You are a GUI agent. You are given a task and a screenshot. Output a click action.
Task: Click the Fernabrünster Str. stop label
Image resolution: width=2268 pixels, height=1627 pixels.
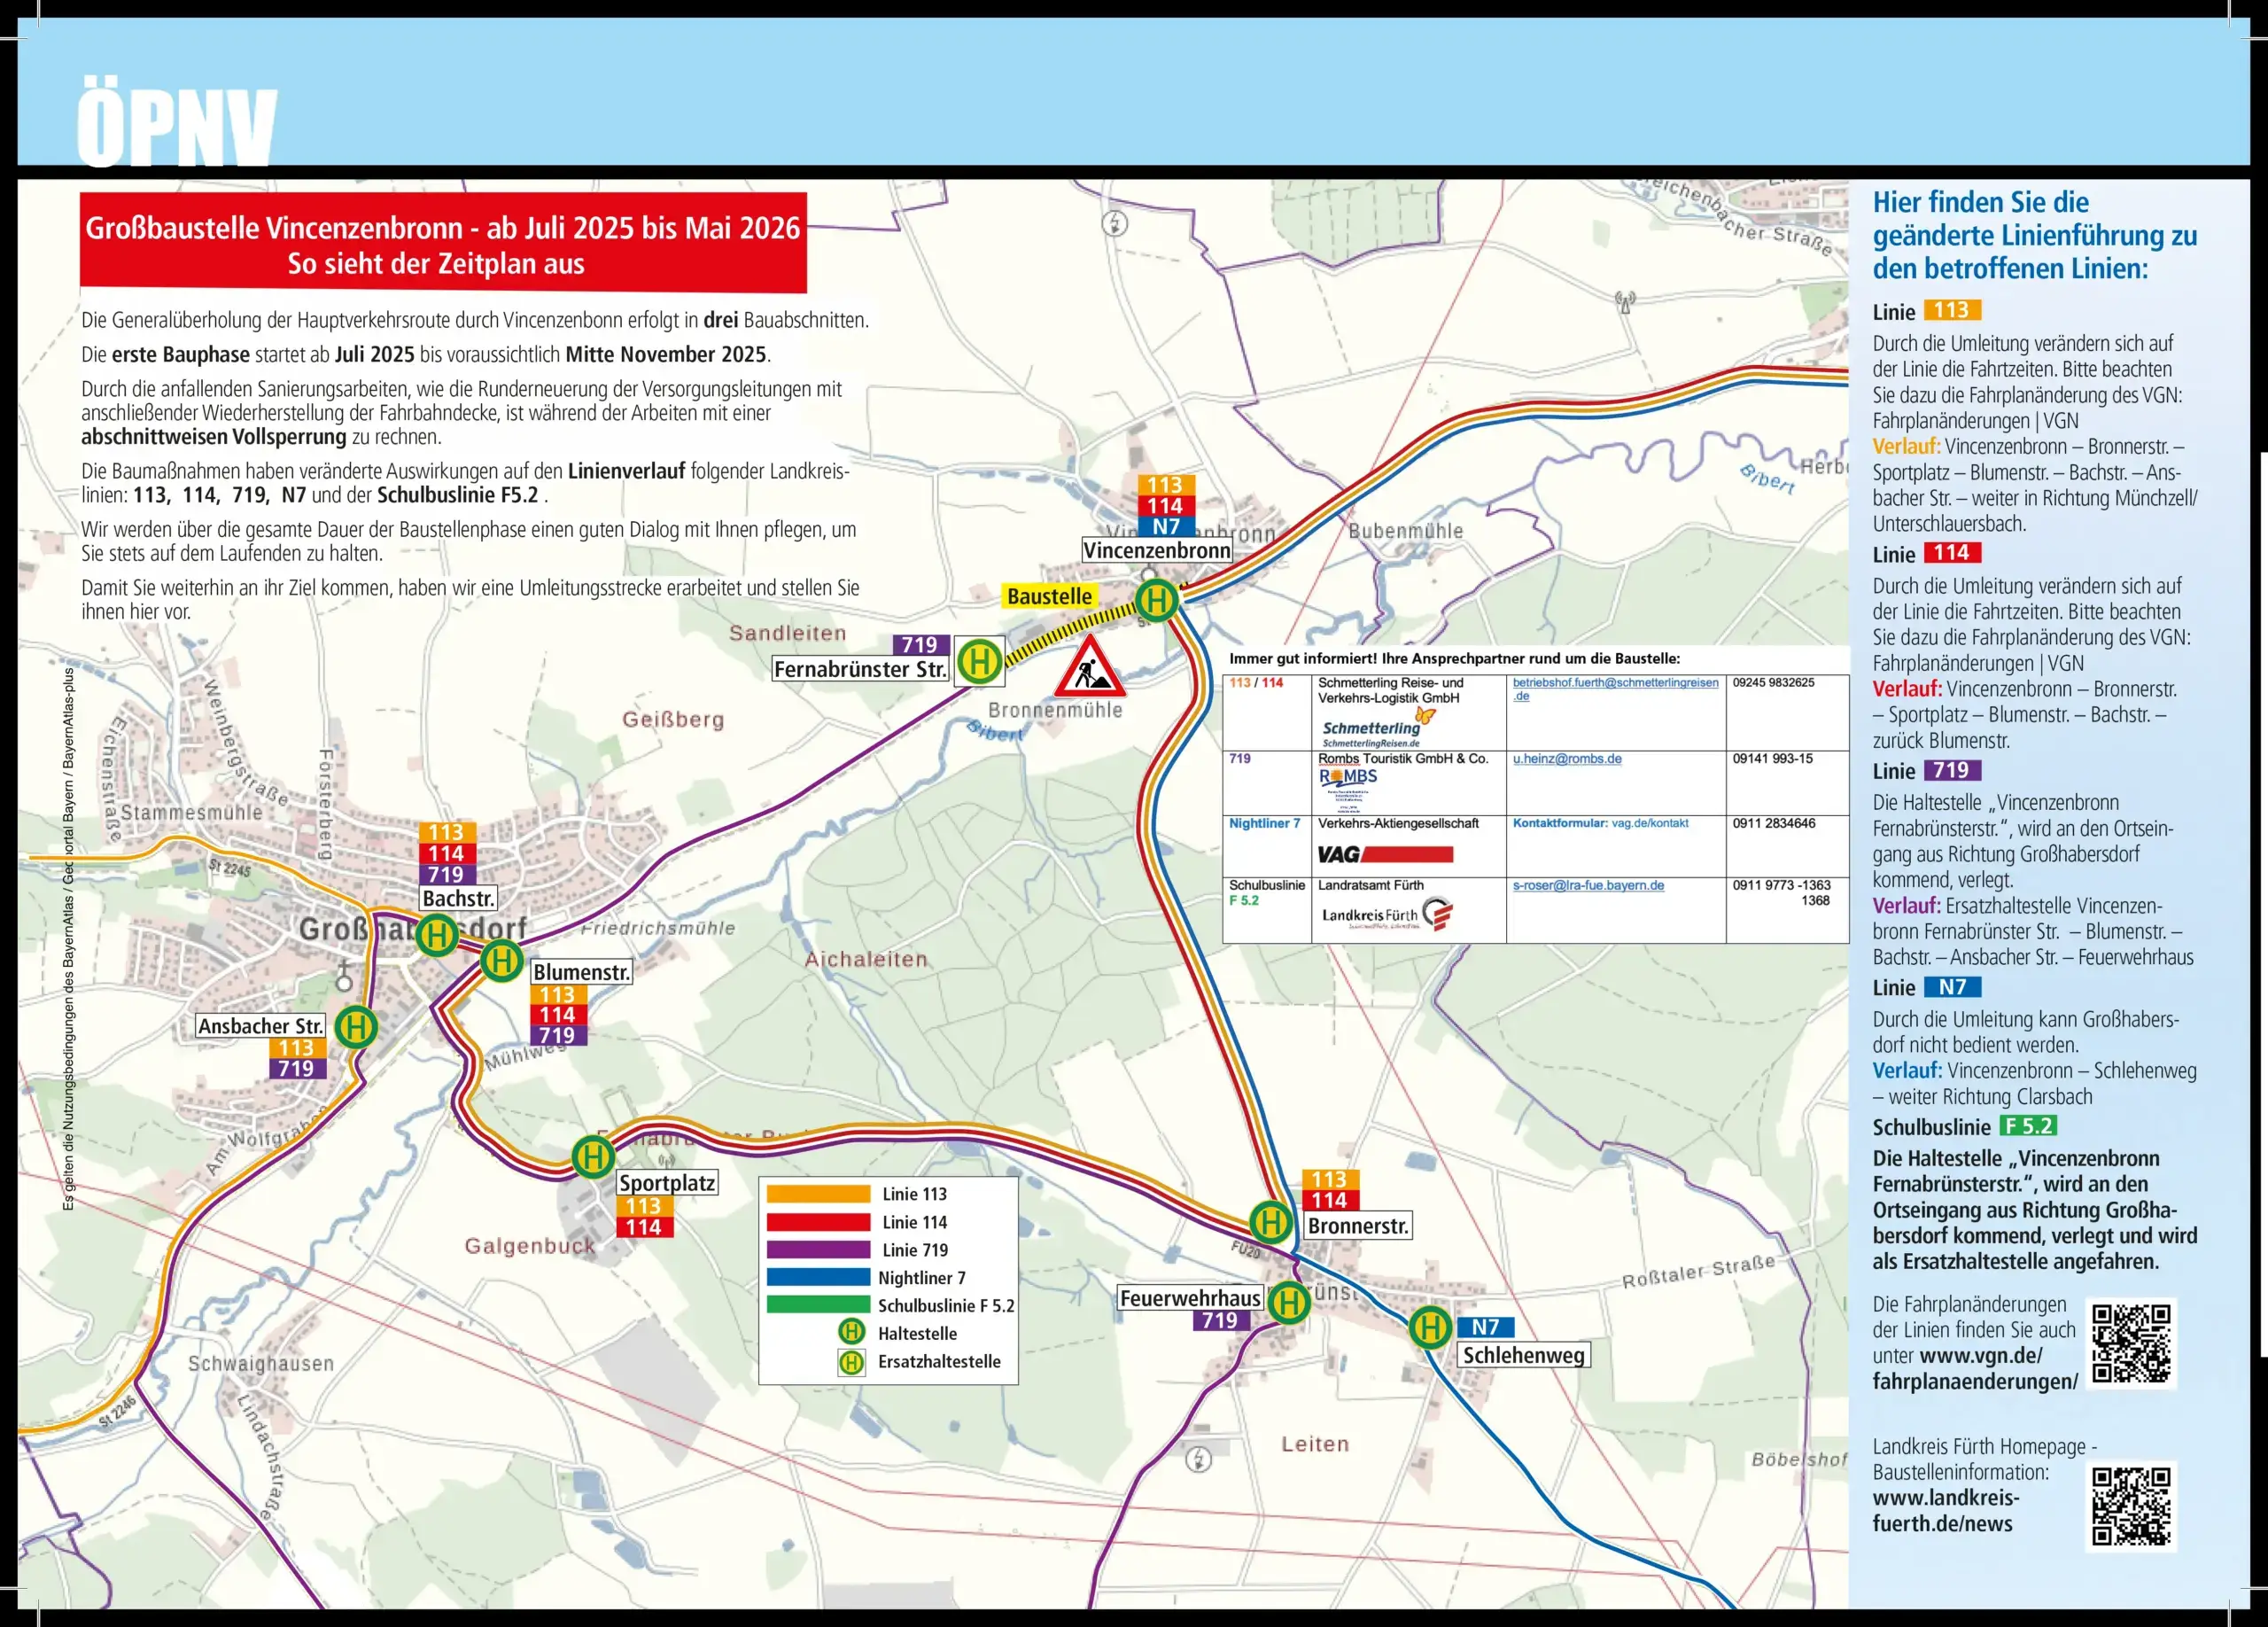pos(861,669)
